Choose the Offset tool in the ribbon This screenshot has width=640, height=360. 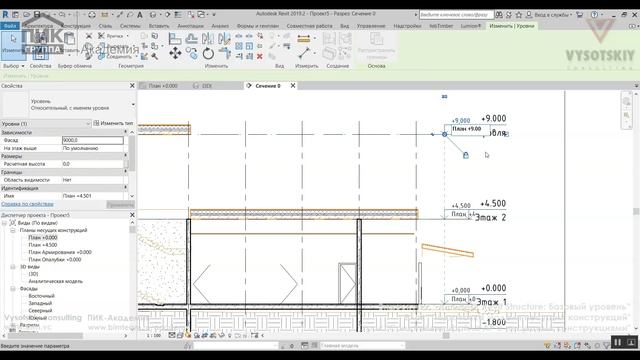click(x=191, y=39)
